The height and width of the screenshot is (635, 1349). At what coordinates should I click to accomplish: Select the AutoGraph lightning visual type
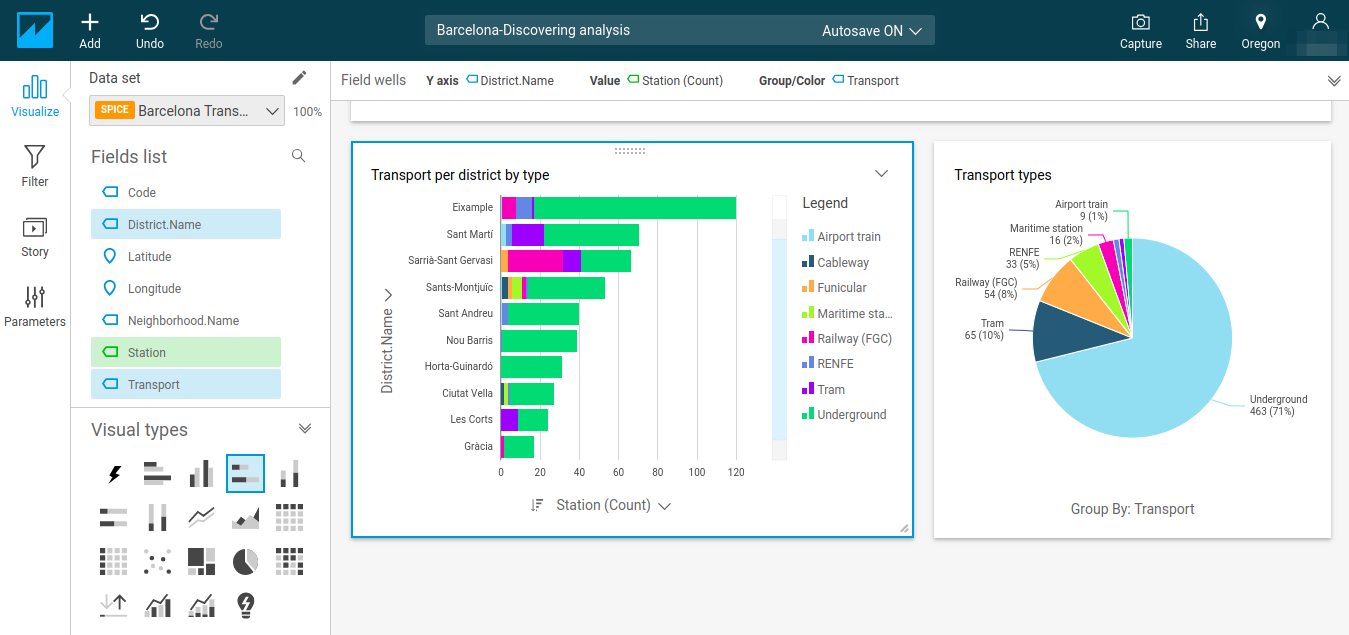point(115,474)
